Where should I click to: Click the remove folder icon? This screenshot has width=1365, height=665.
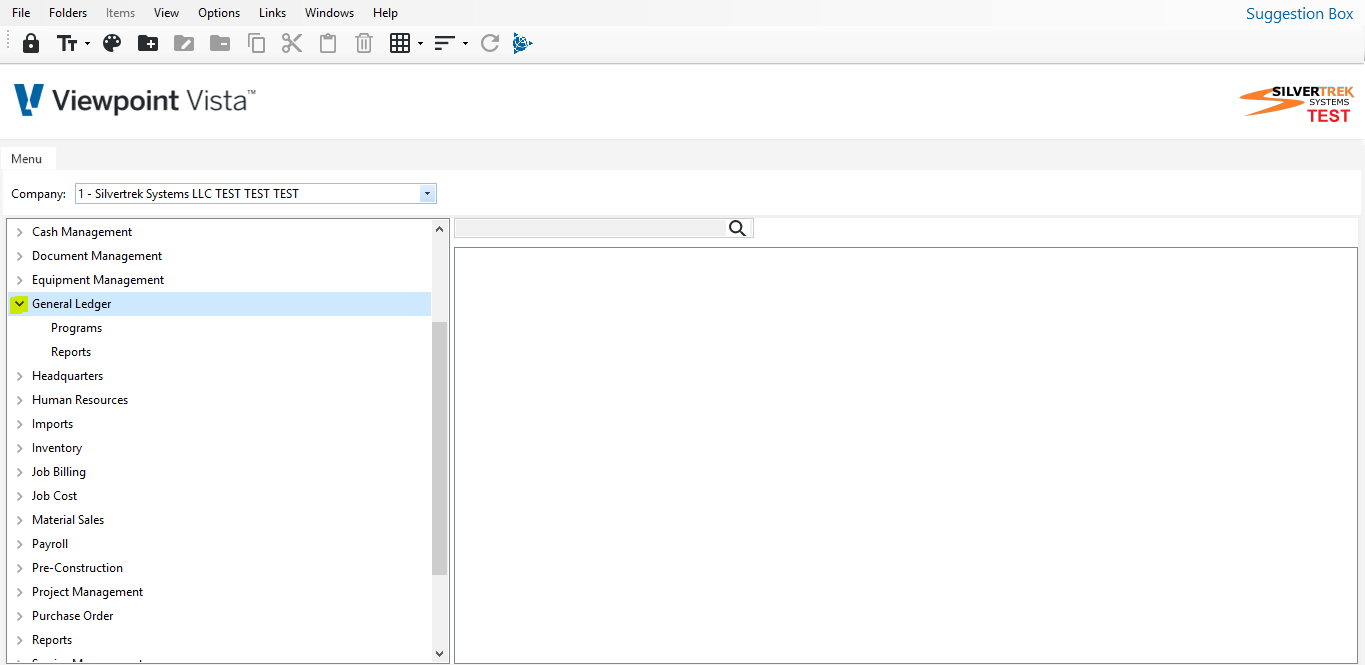pos(220,43)
